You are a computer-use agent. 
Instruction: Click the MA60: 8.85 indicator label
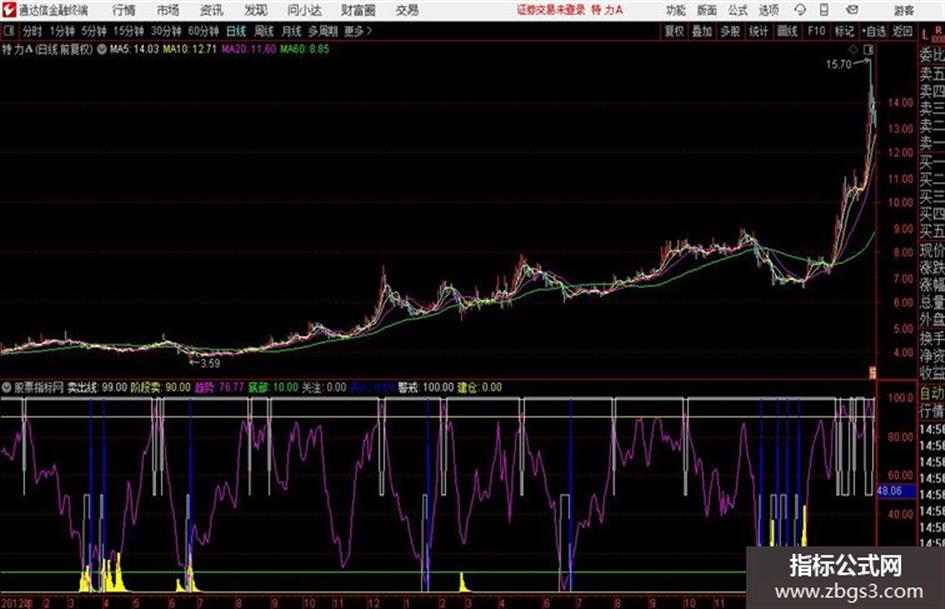304,49
